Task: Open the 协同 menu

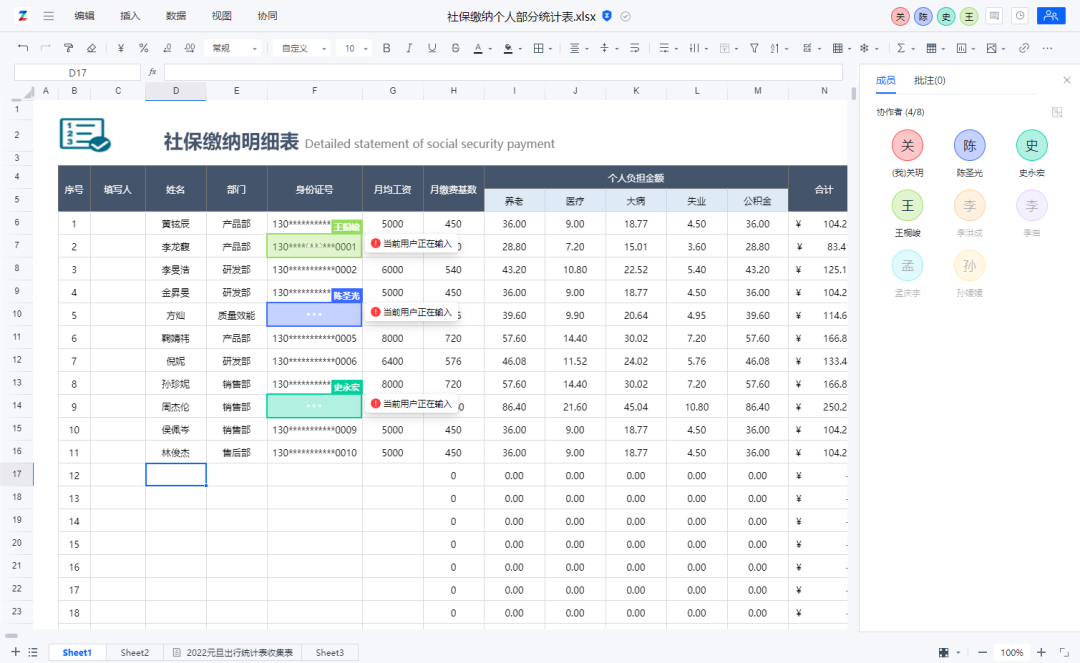Action: tap(267, 16)
